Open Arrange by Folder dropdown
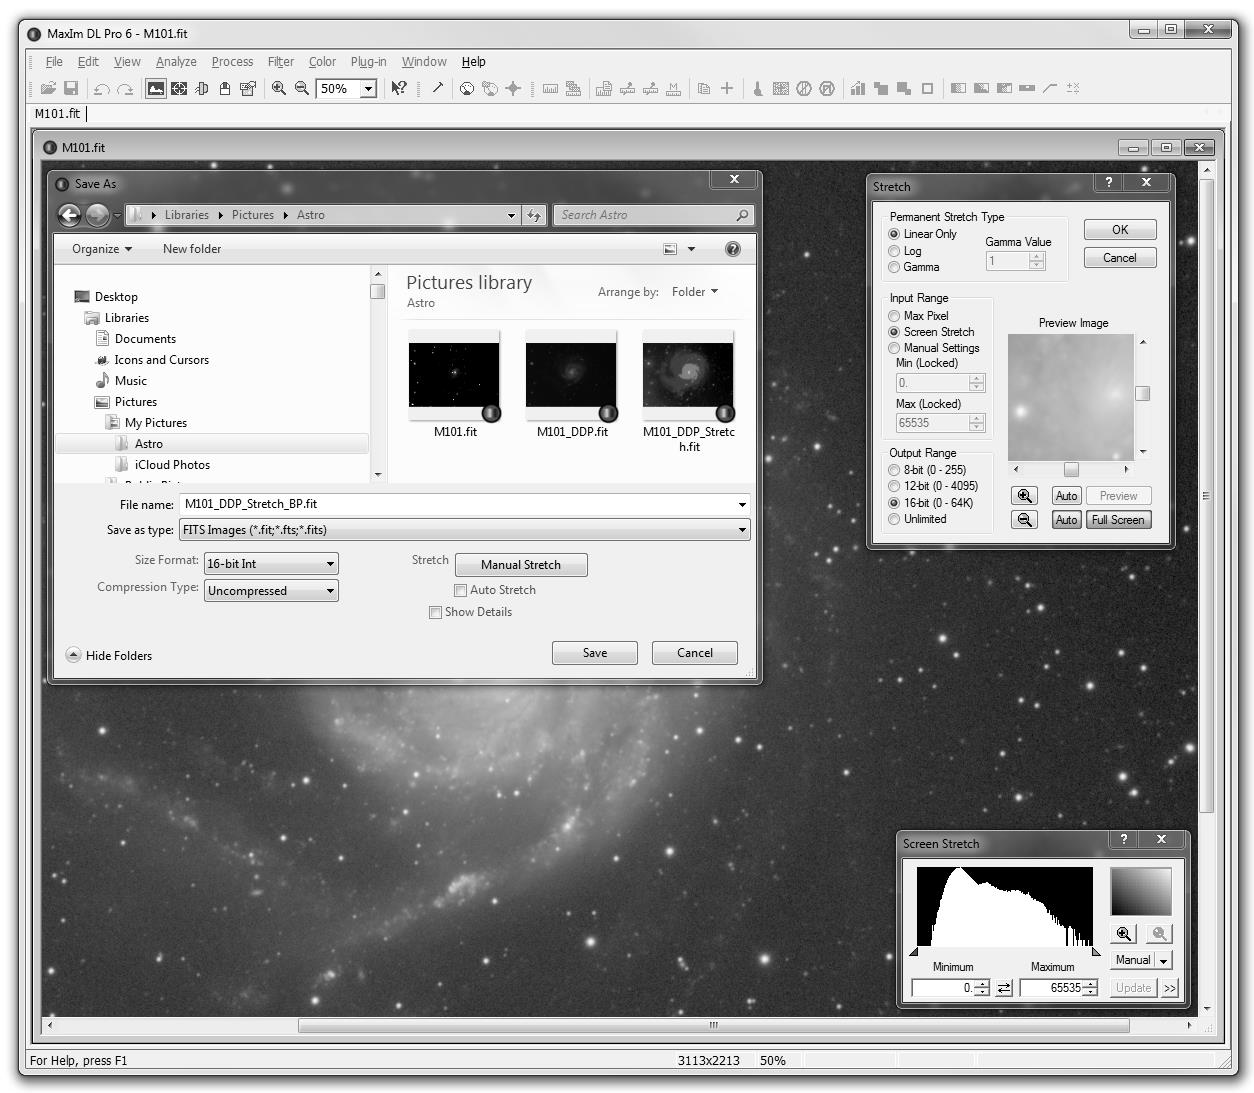1254x1093 pixels. point(694,292)
